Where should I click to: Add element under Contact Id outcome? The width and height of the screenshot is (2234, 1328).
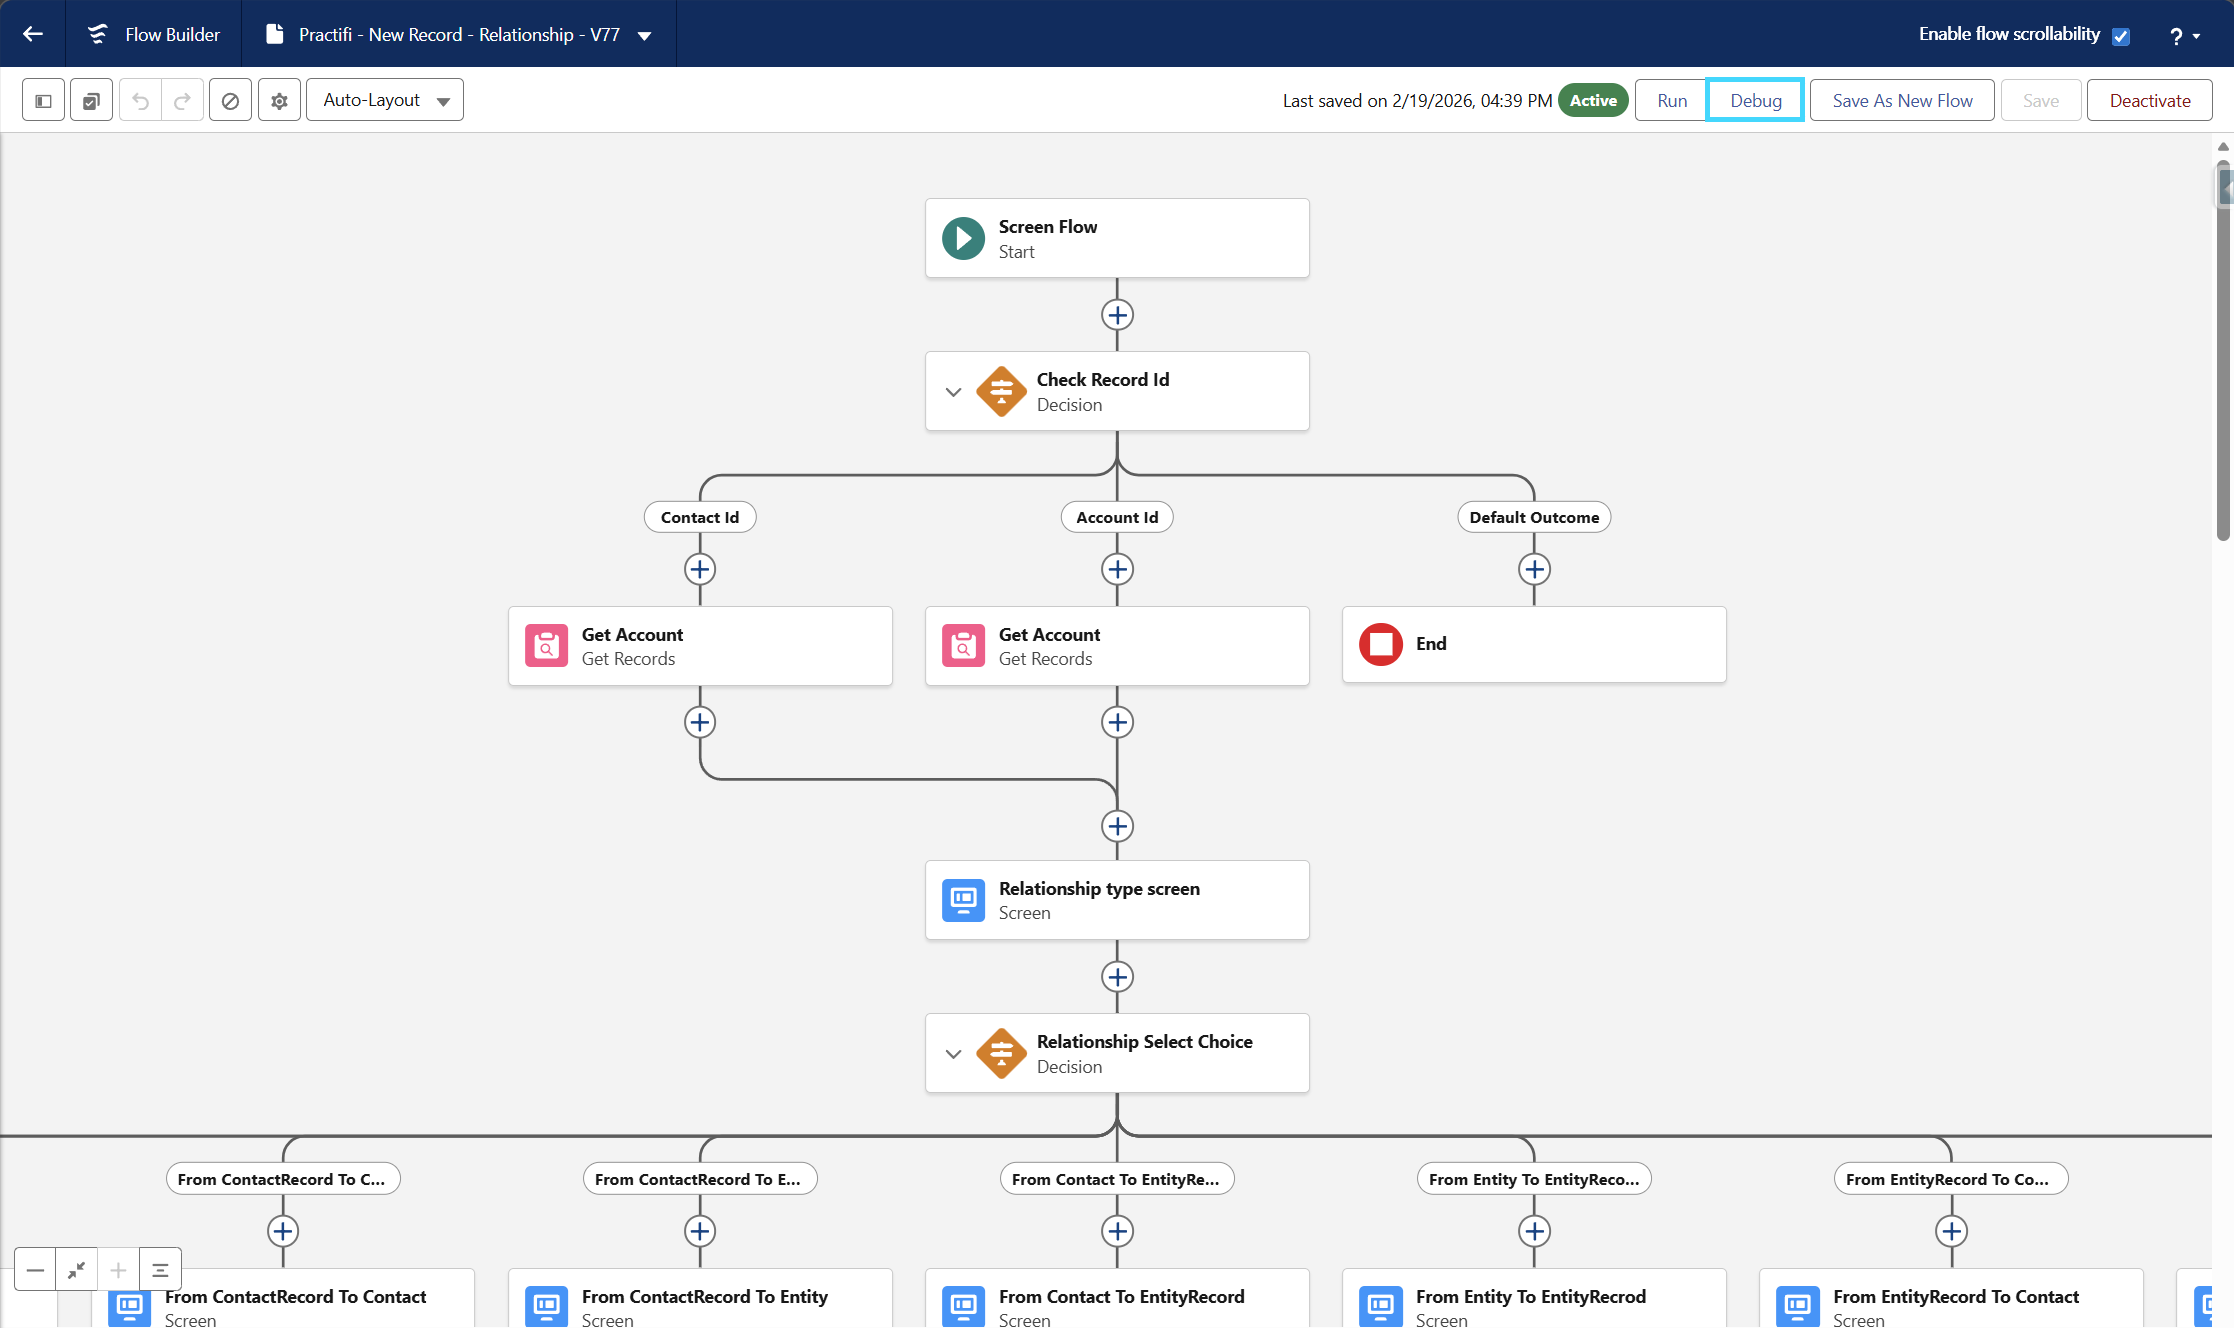[x=700, y=569]
